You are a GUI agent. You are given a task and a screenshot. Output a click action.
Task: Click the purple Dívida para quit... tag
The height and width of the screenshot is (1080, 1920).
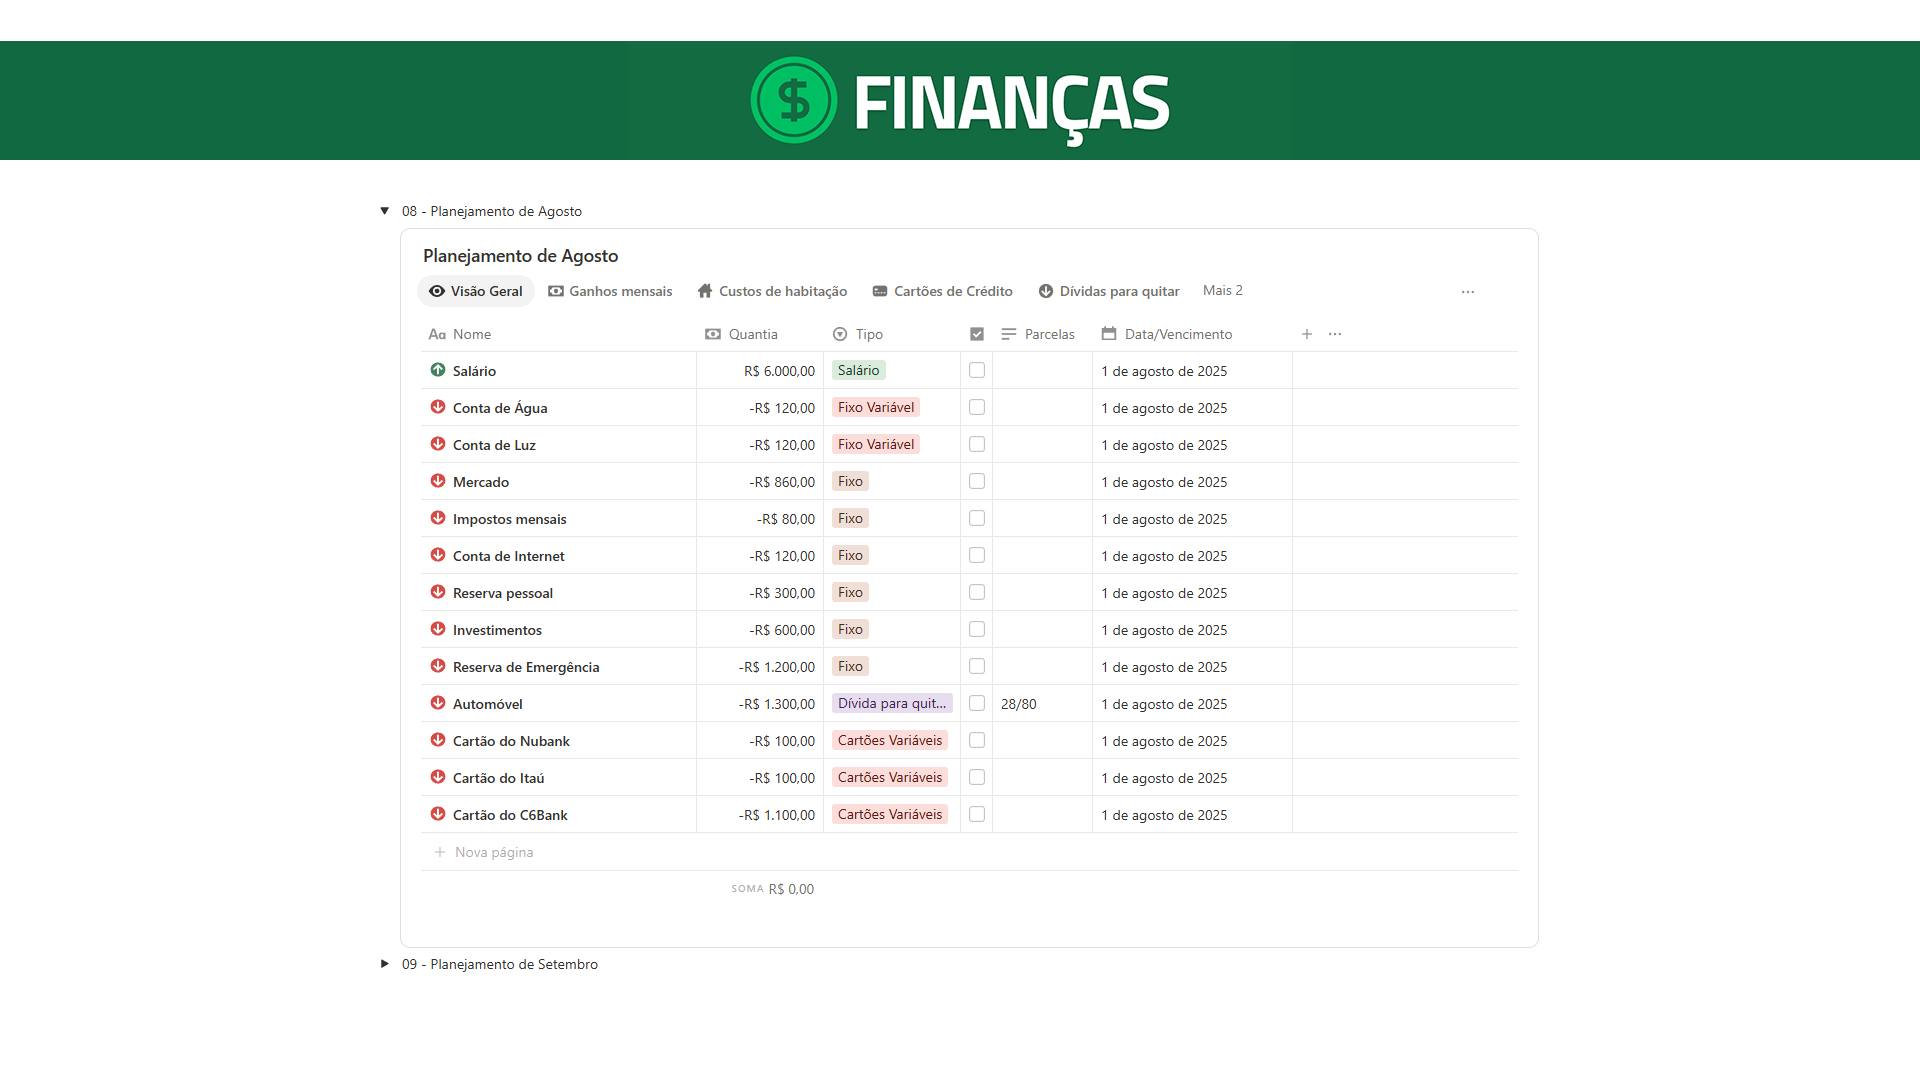pos(892,703)
